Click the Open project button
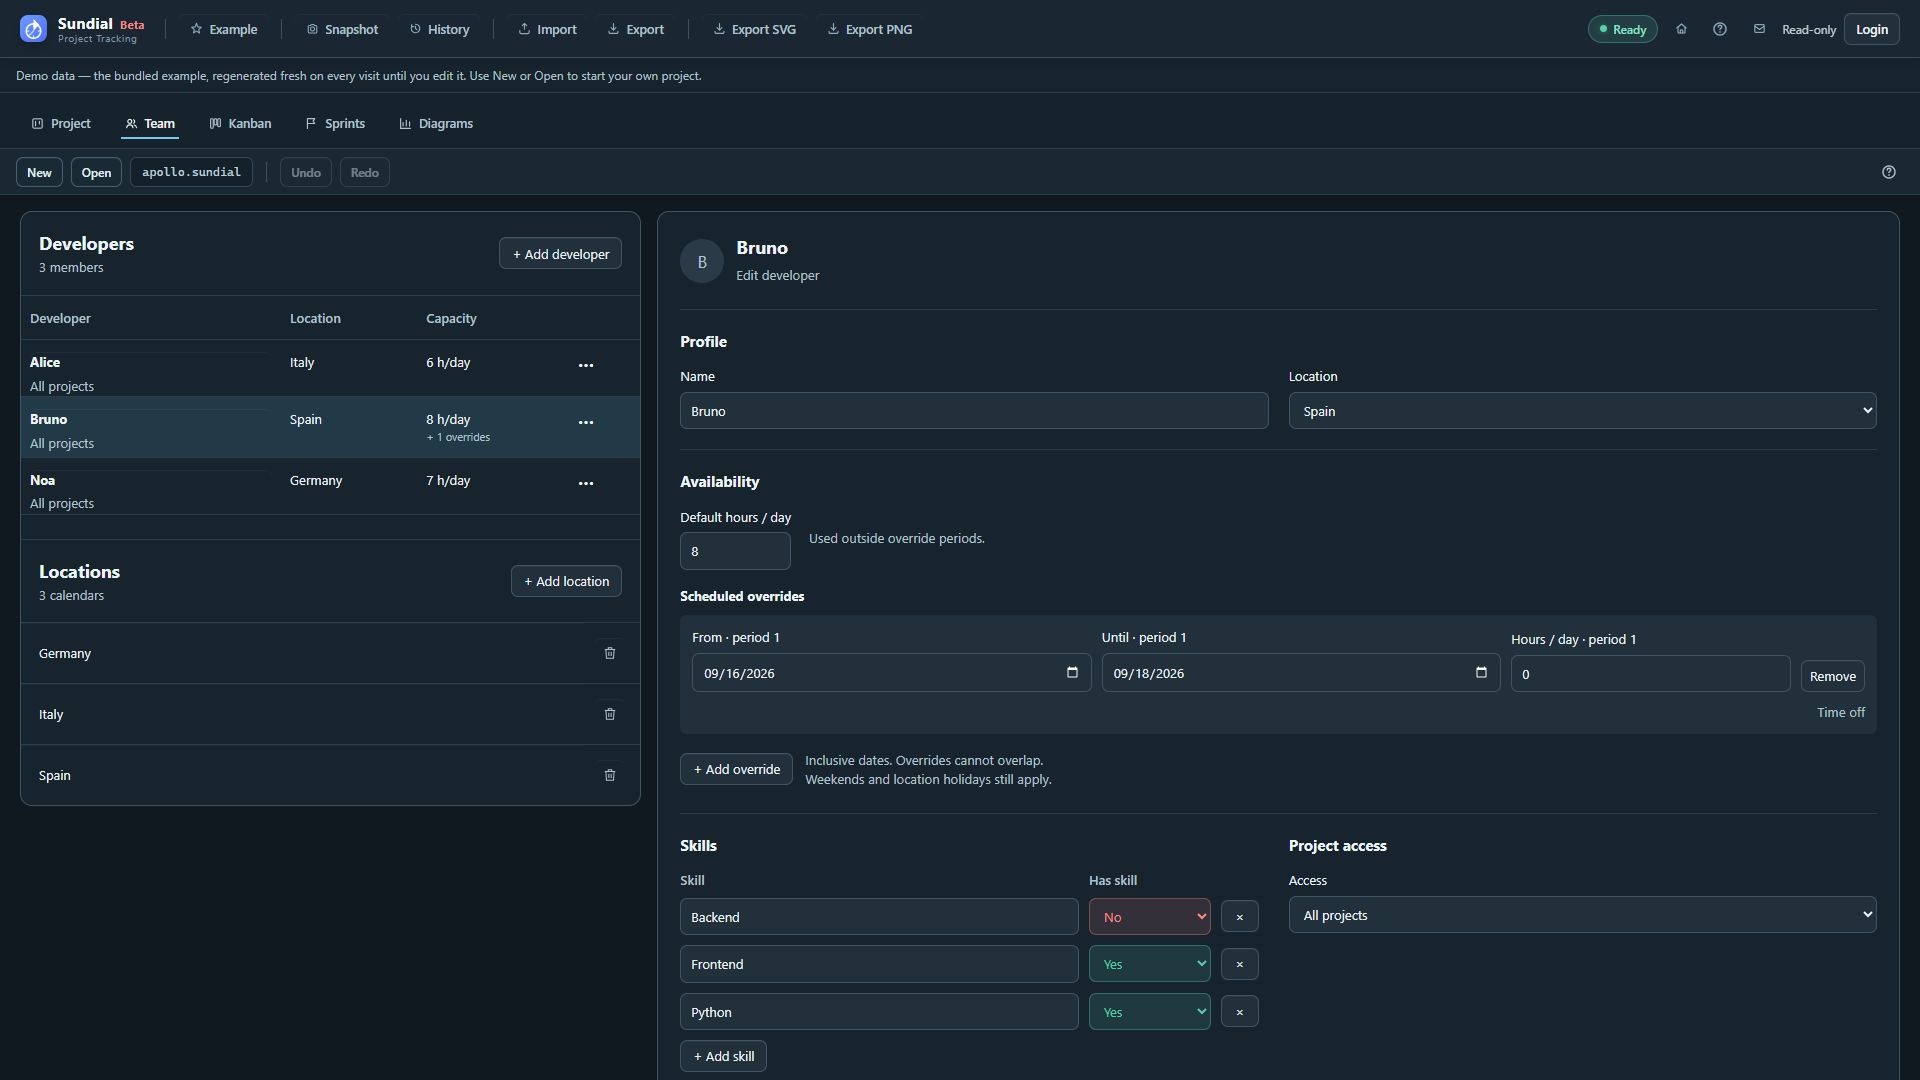 [x=96, y=172]
